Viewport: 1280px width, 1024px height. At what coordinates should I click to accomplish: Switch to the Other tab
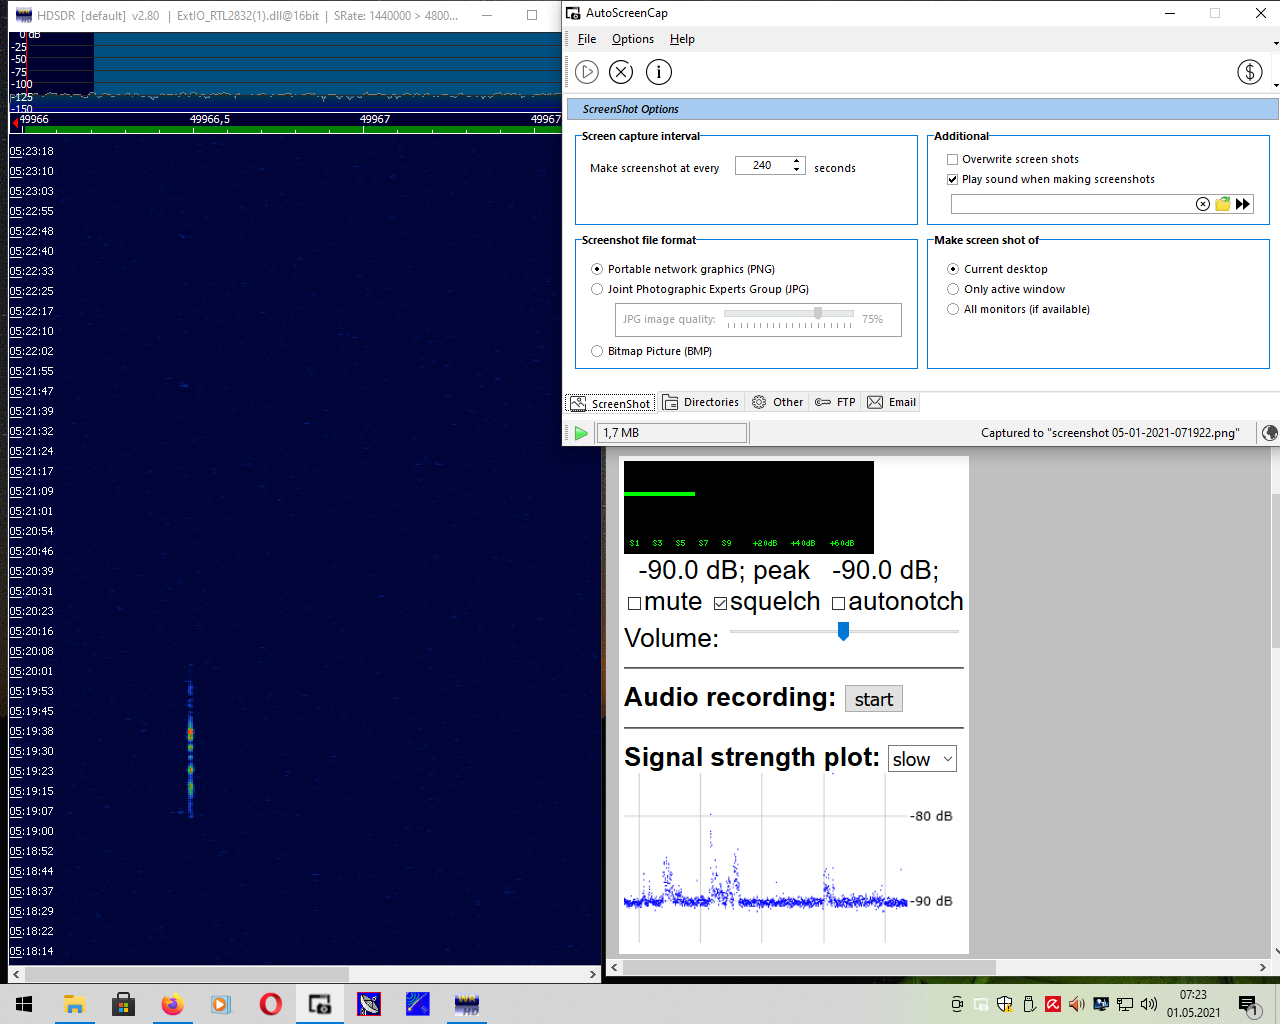click(x=778, y=402)
